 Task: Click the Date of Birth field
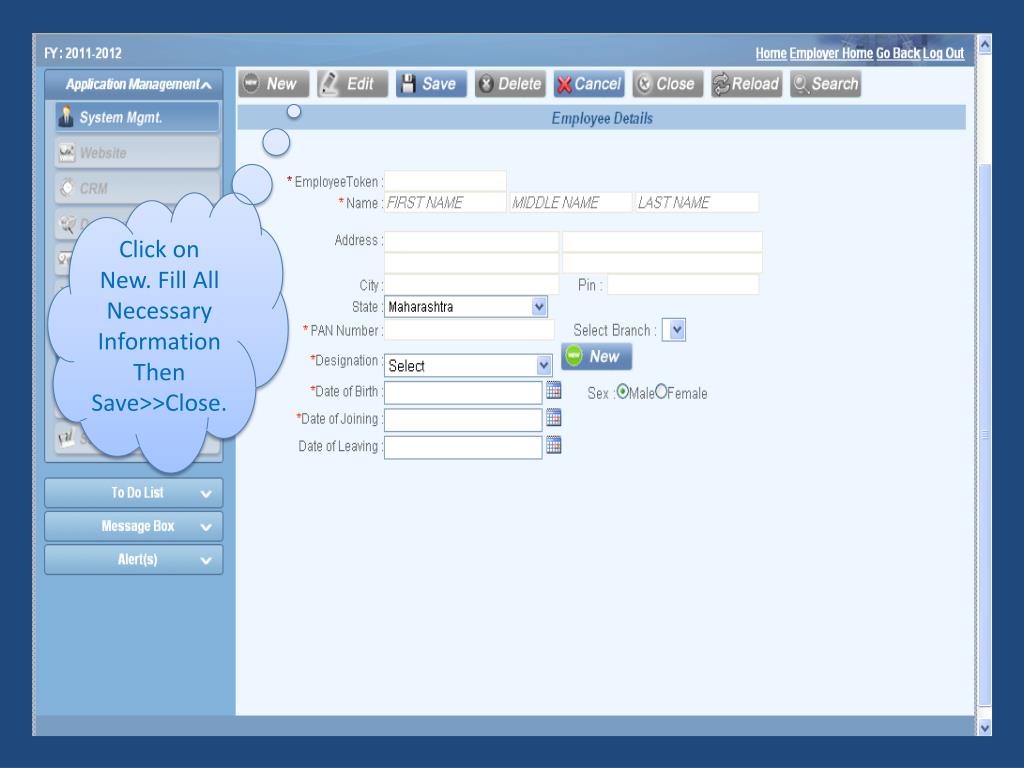click(x=463, y=392)
